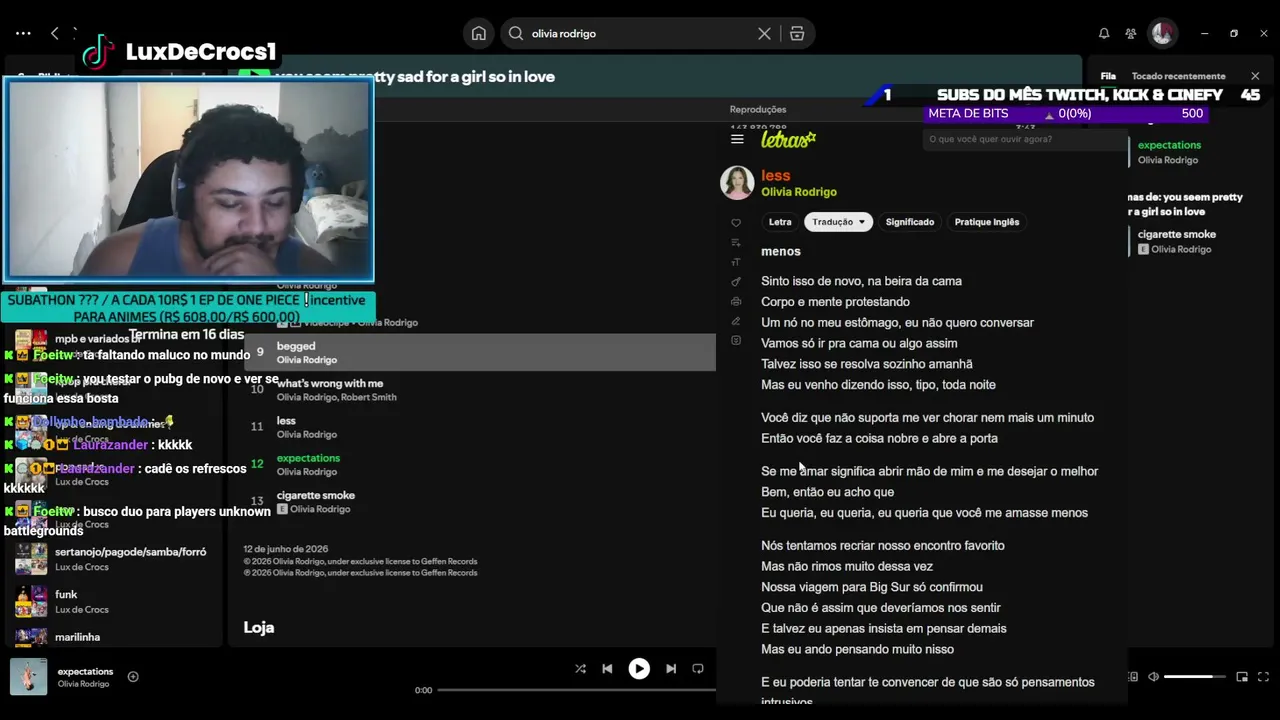Select the Significado tab
The width and height of the screenshot is (1280, 720).
tap(910, 222)
